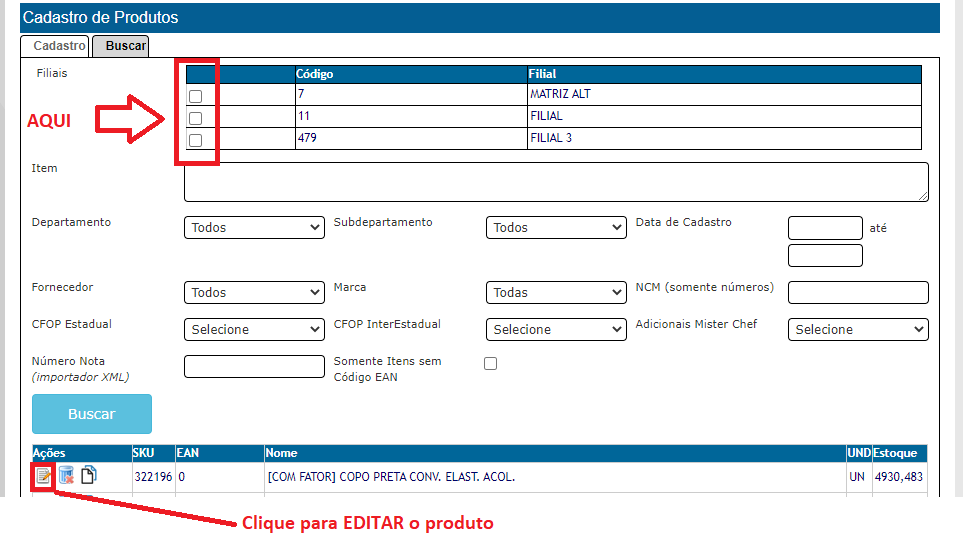Open the Fornecedor dropdown list
977x546 pixels.
(254, 293)
